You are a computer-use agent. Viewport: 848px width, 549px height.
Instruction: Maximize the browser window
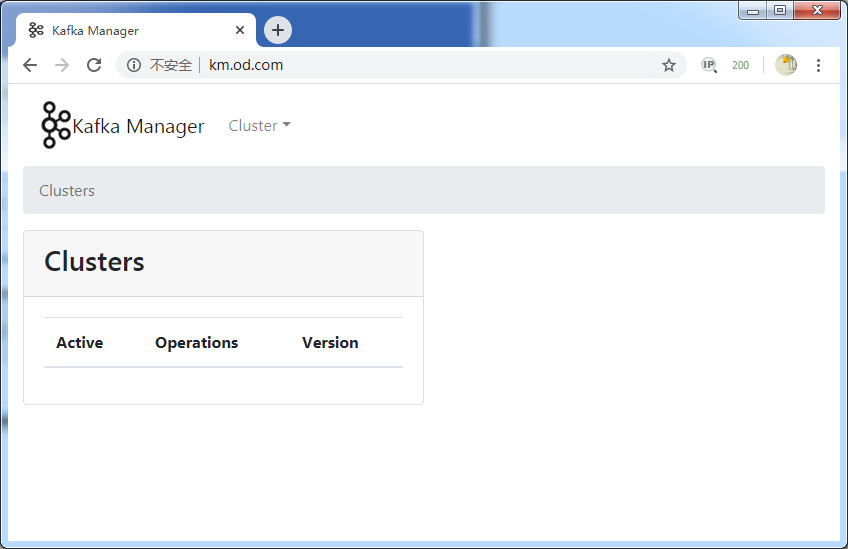(x=780, y=10)
